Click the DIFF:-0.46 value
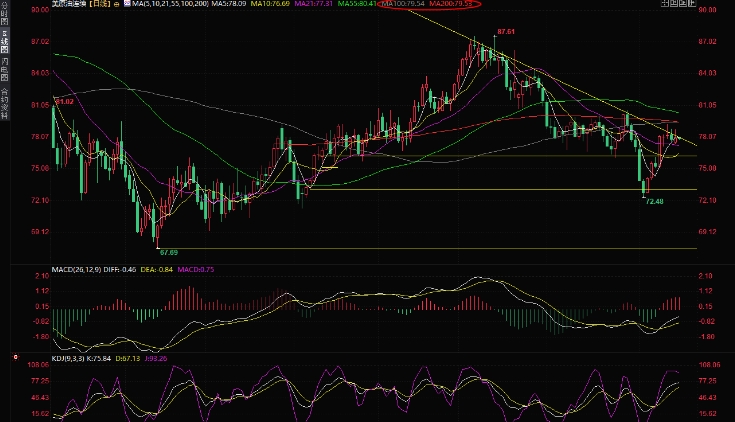 120,270
